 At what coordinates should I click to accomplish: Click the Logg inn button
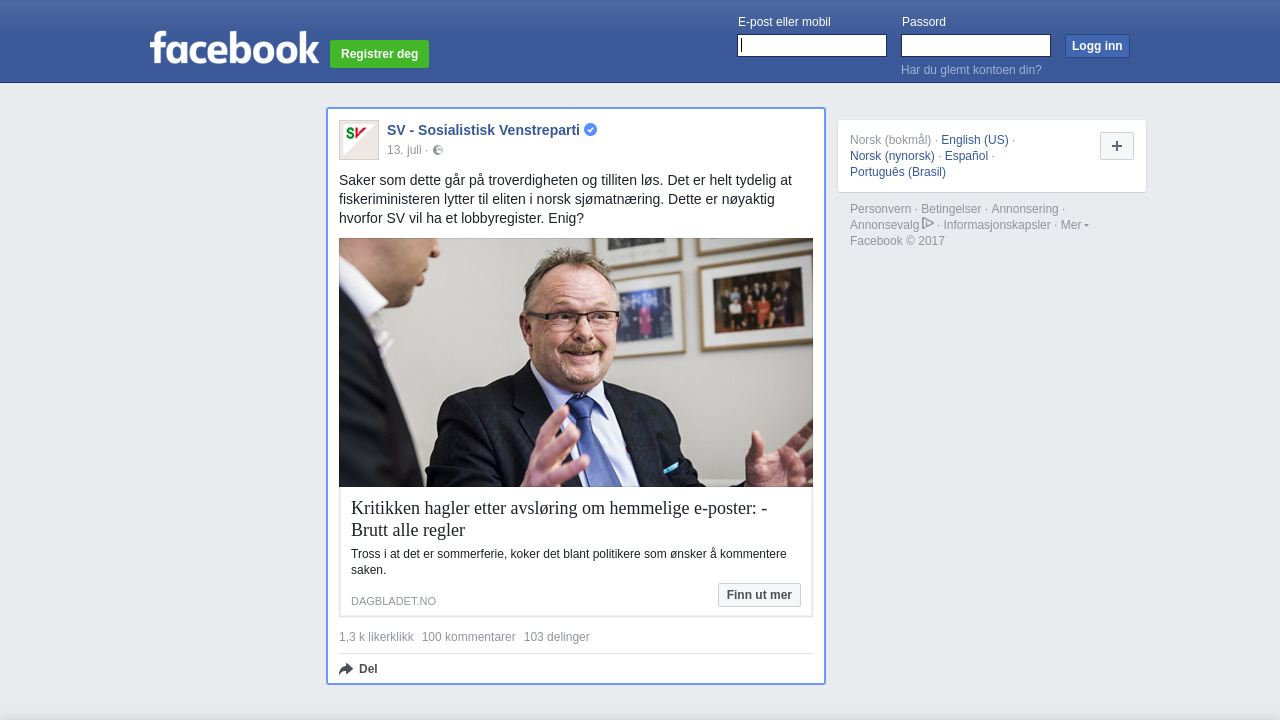pos(1097,46)
